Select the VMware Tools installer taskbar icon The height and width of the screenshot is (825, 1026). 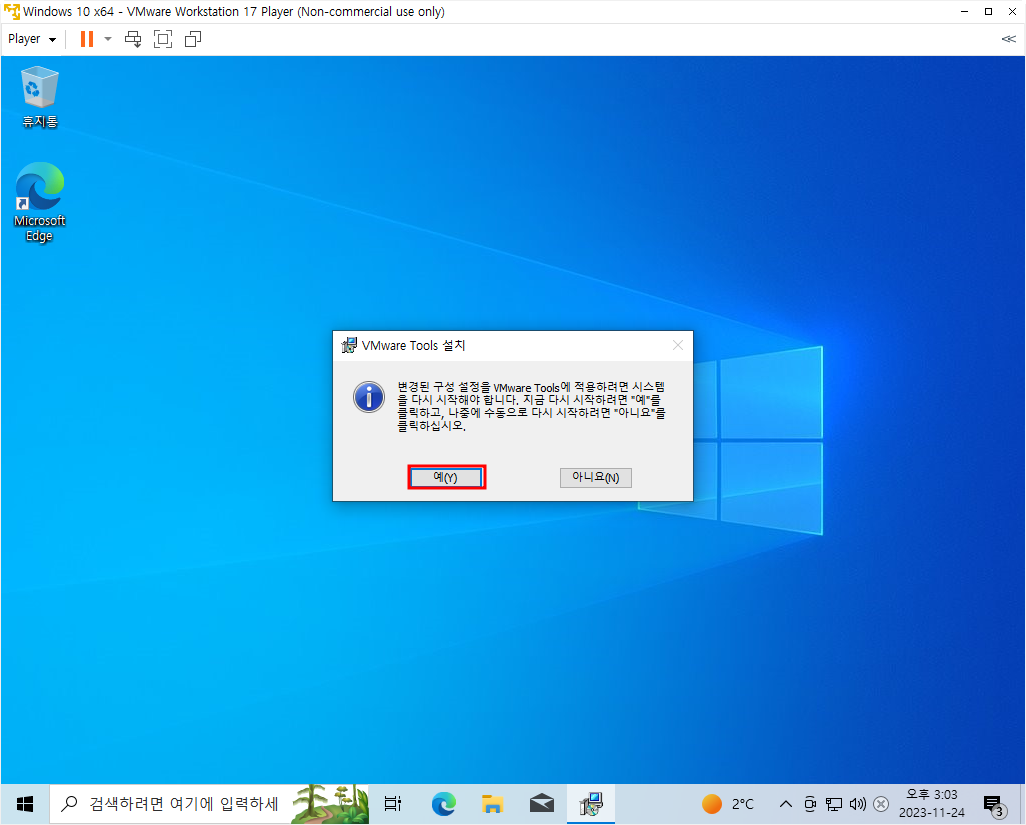591,804
